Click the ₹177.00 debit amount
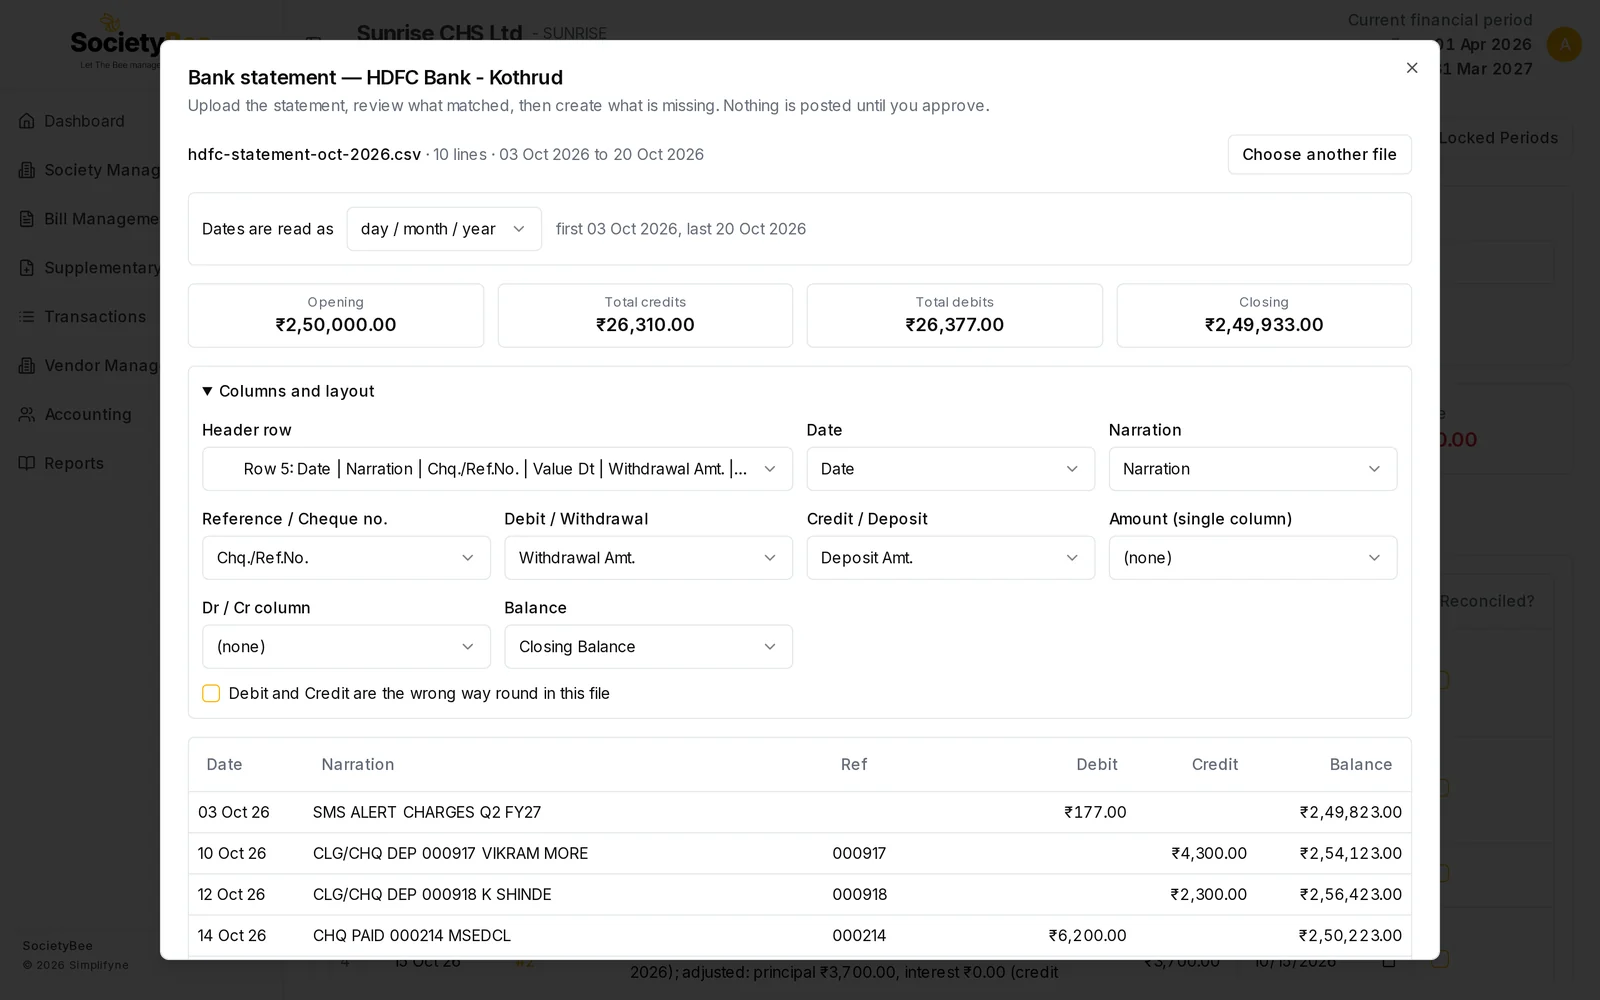Viewport: 1600px width, 1000px height. (1095, 812)
